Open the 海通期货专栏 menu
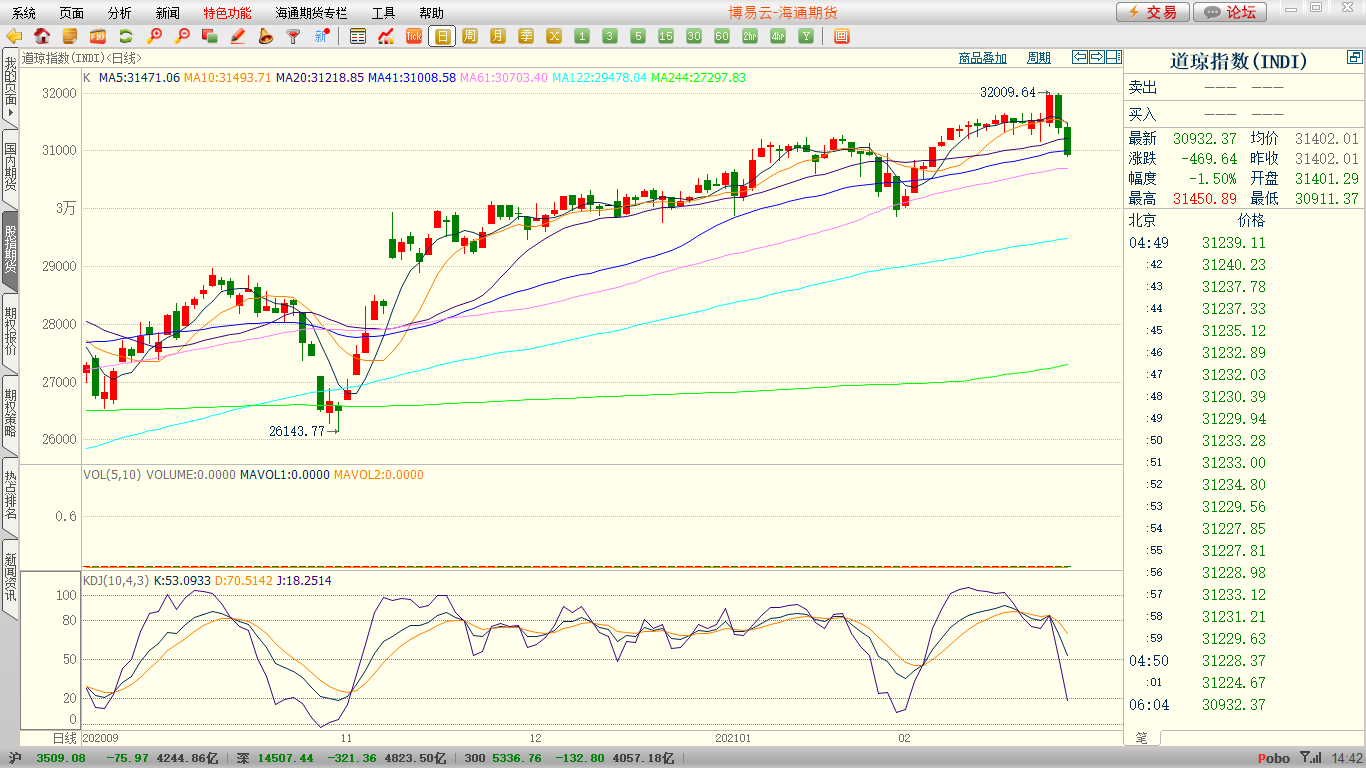Screen dimensions: 1366x768 pos(312,13)
